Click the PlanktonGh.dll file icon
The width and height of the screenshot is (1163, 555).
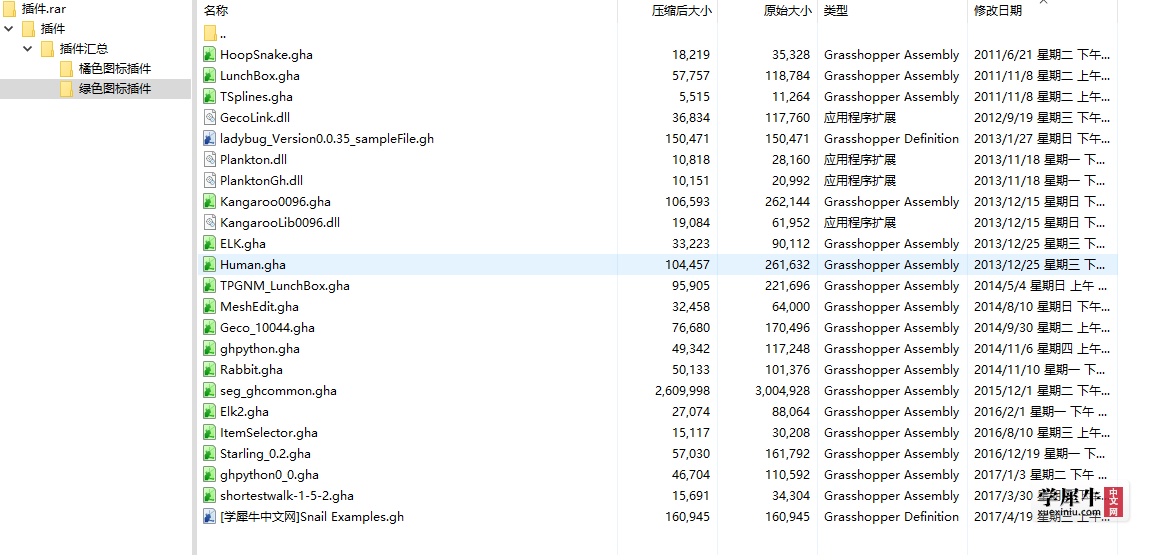[x=210, y=180]
